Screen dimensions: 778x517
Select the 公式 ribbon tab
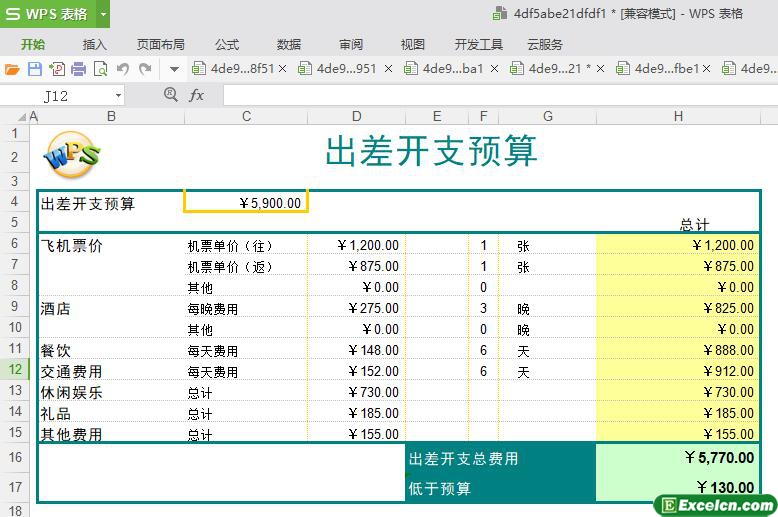point(227,44)
